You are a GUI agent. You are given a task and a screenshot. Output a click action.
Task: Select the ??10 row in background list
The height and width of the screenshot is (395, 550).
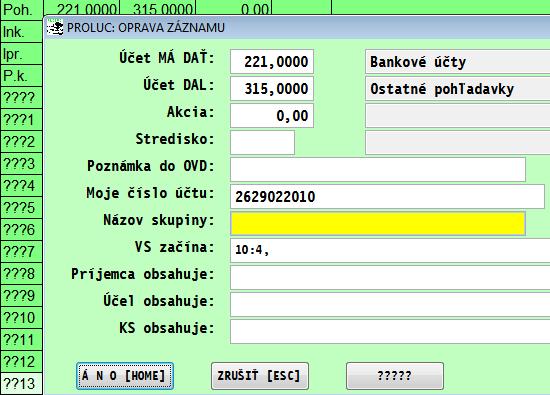tap(21, 318)
